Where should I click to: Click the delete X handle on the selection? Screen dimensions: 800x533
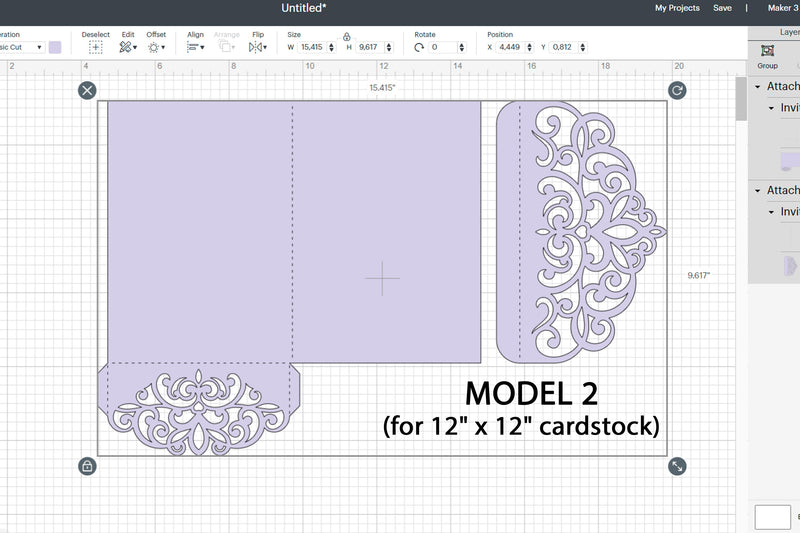pyautogui.click(x=88, y=91)
